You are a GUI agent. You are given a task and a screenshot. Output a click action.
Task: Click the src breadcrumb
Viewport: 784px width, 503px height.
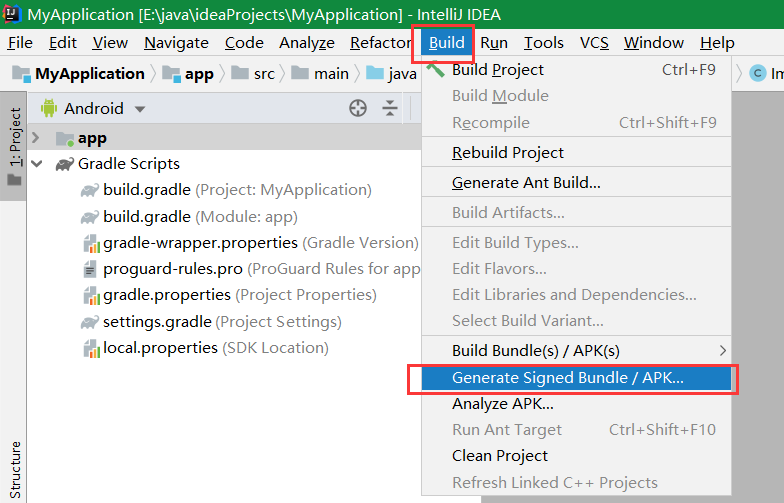(x=264, y=74)
